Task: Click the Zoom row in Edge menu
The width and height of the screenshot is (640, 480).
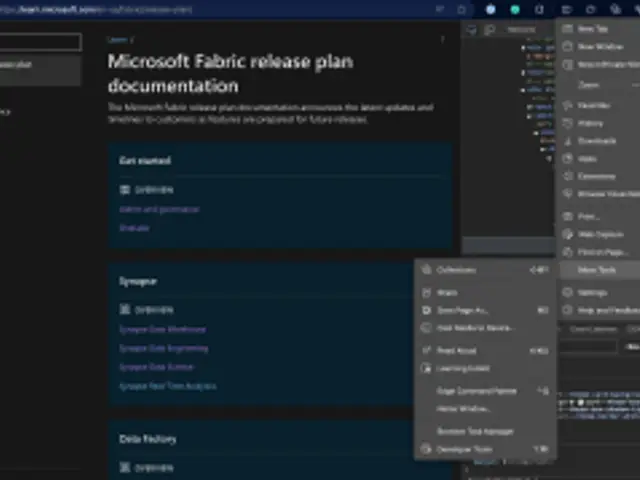Action: 600,85
